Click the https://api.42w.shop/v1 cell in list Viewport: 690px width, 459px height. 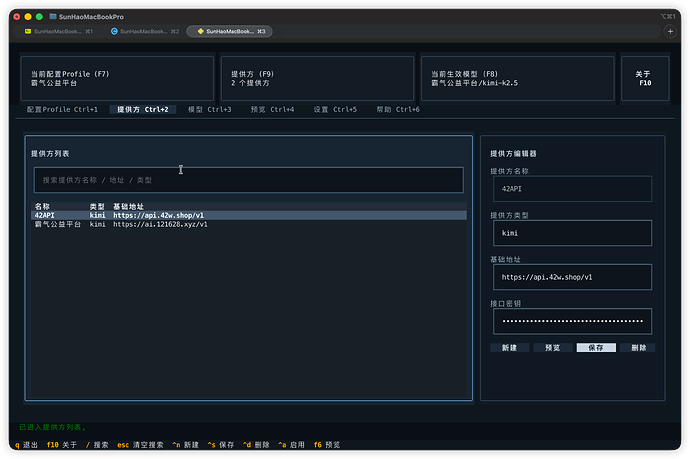coord(158,215)
